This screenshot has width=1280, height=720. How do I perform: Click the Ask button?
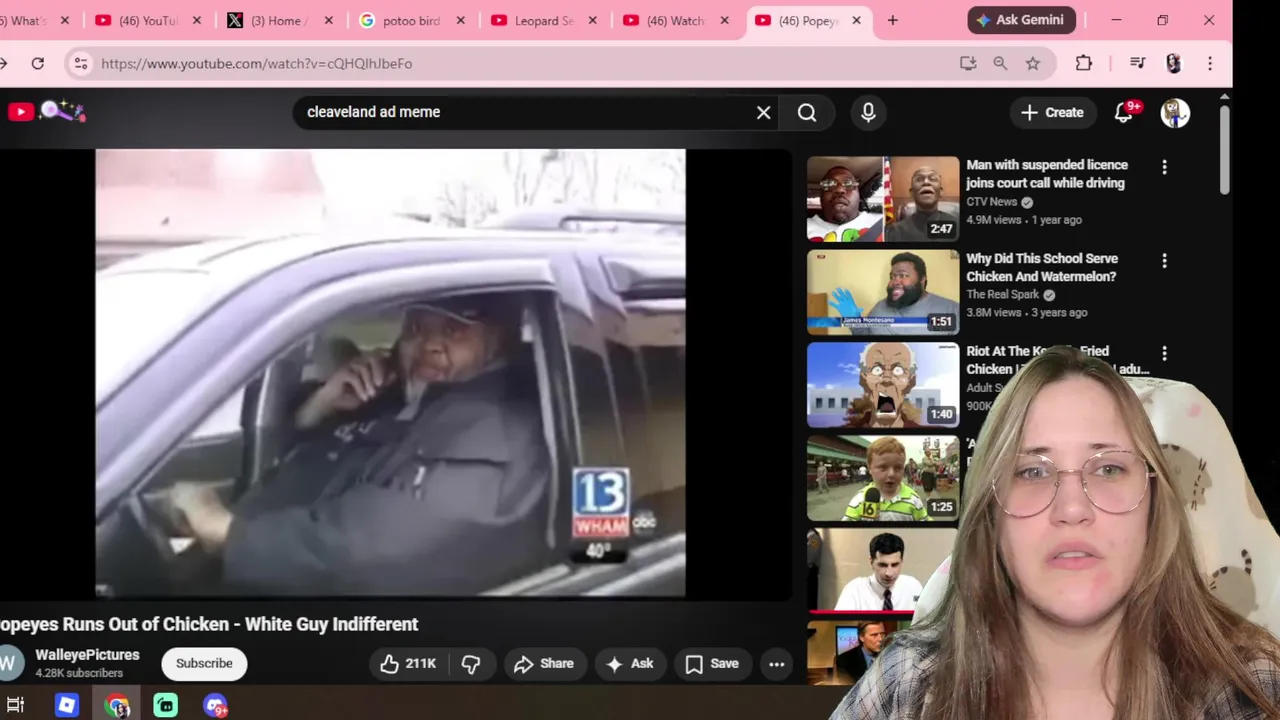[630, 663]
